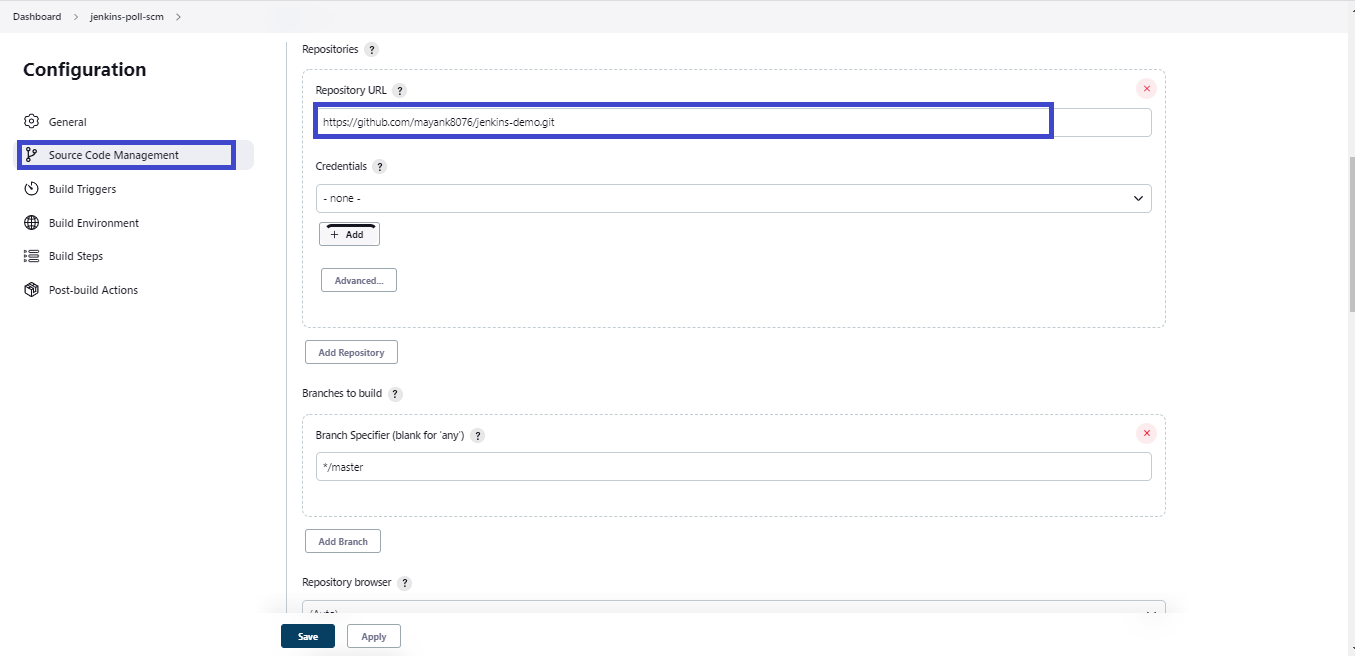Screen dimensions: 1355x656
Task: Open help for Credentials
Action: pyautogui.click(x=380, y=167)
